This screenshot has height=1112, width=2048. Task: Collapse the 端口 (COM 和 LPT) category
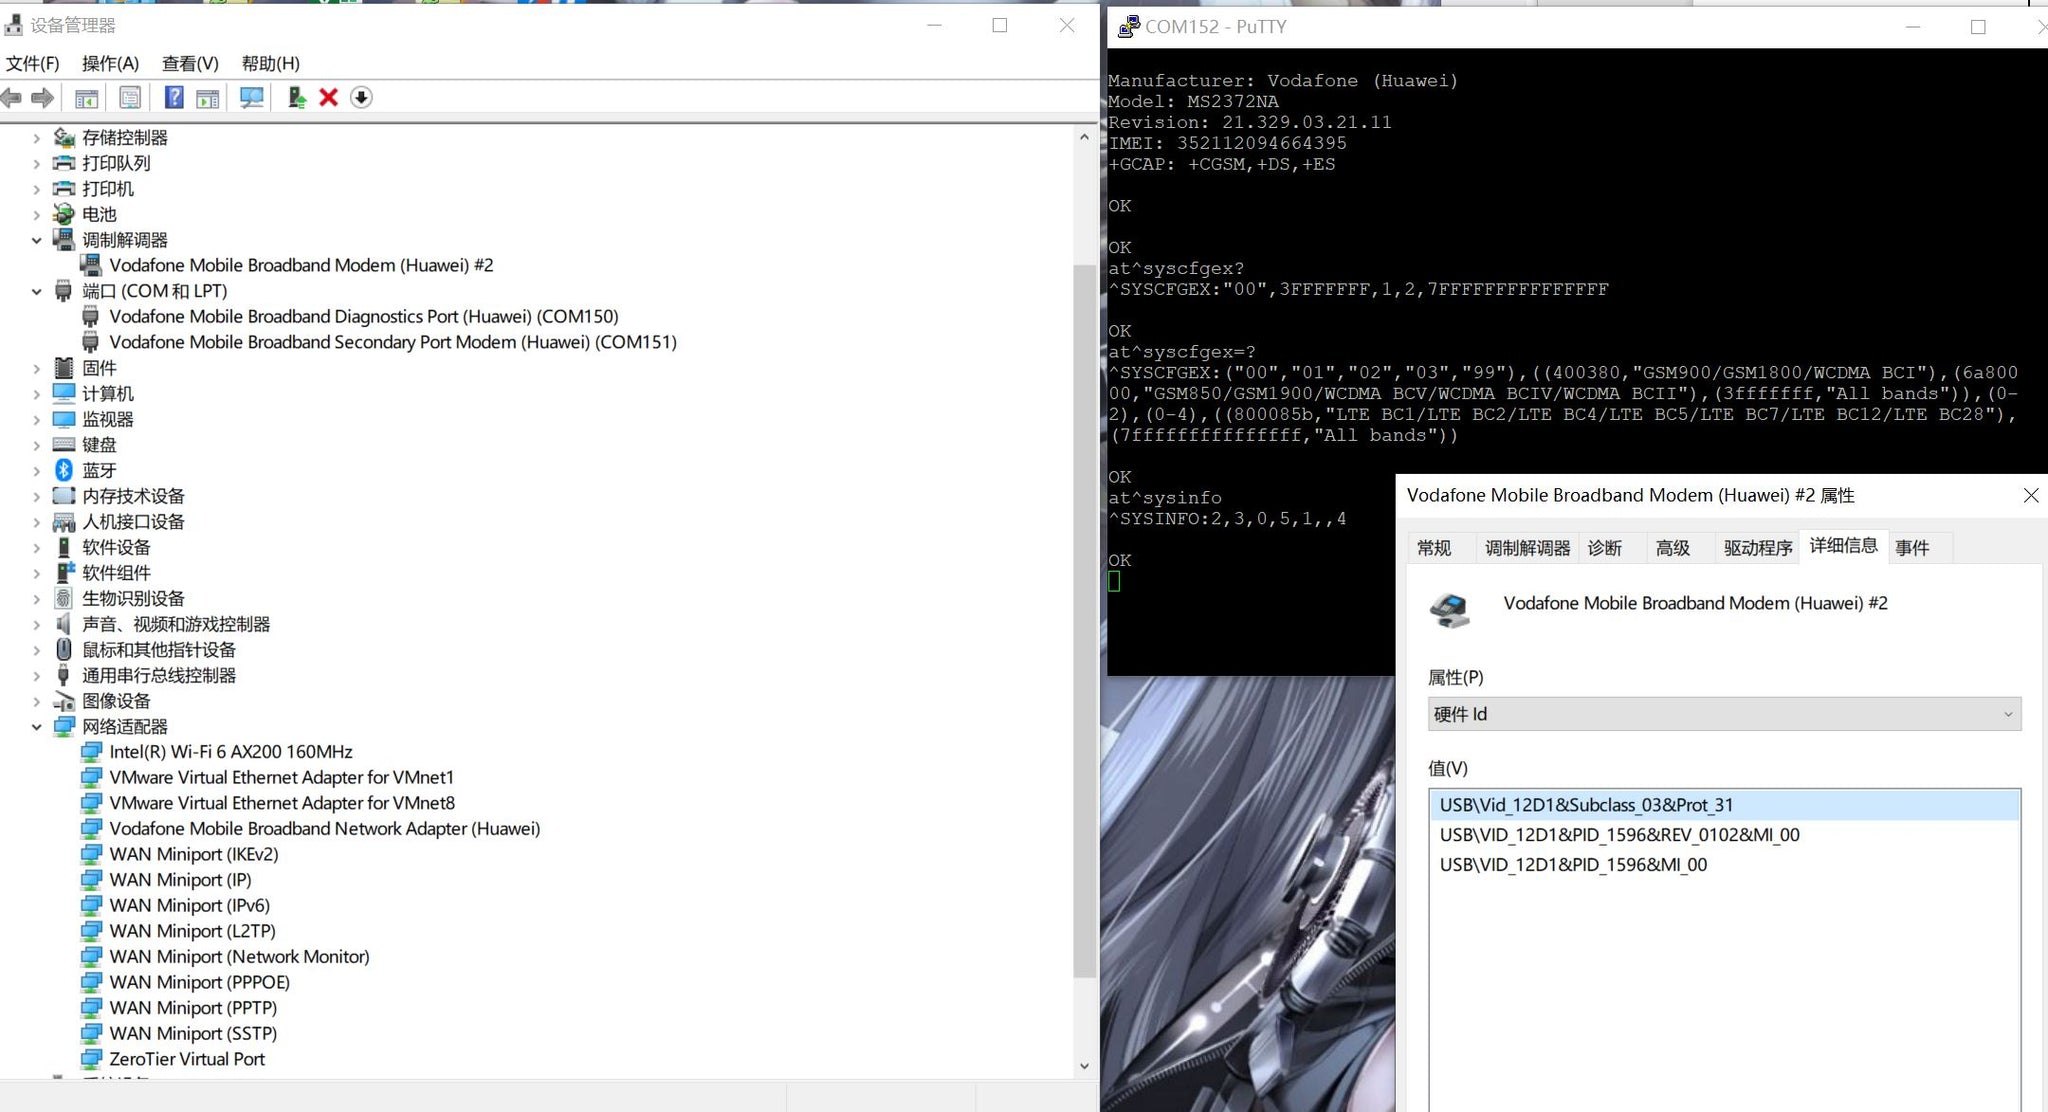point(37,291)
